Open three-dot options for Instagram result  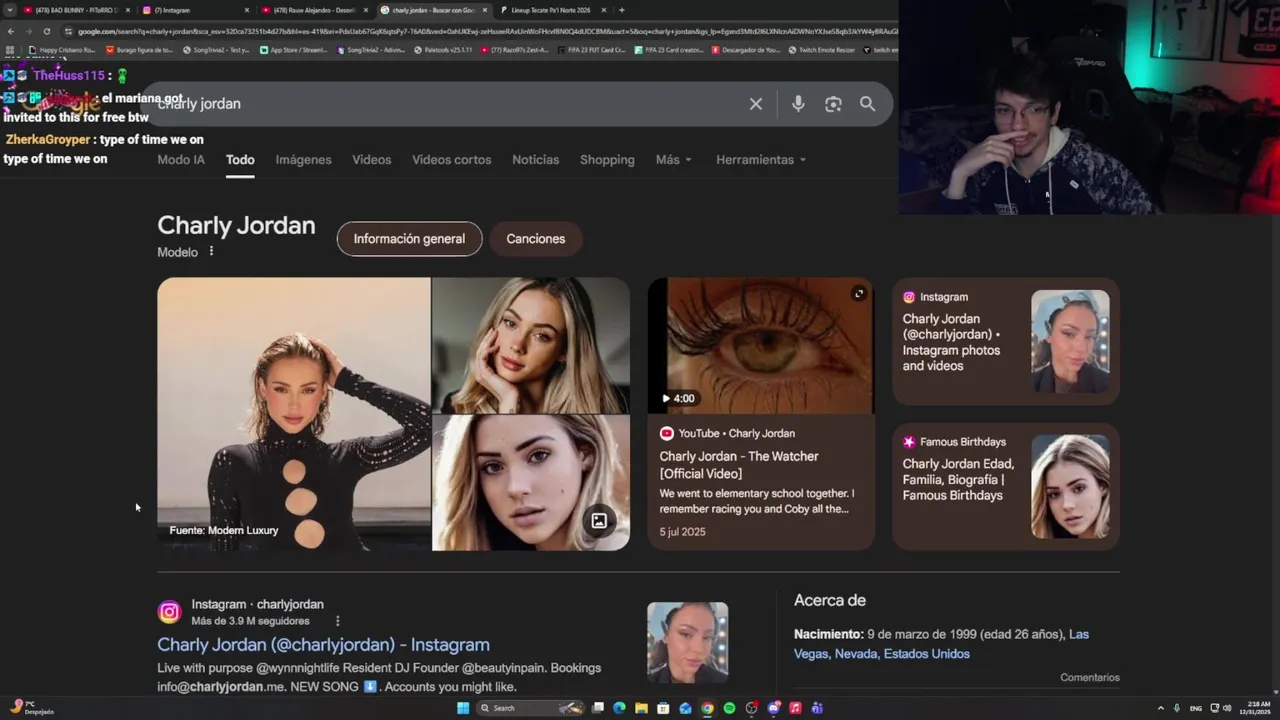point(337,621)
